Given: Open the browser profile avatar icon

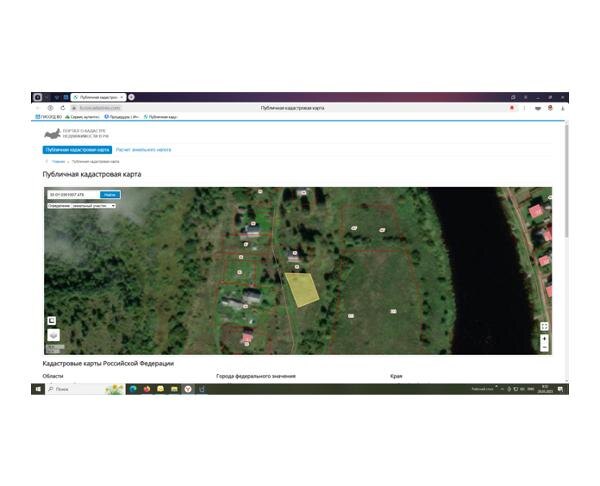Looking at the screenshot, I should 550,108.
